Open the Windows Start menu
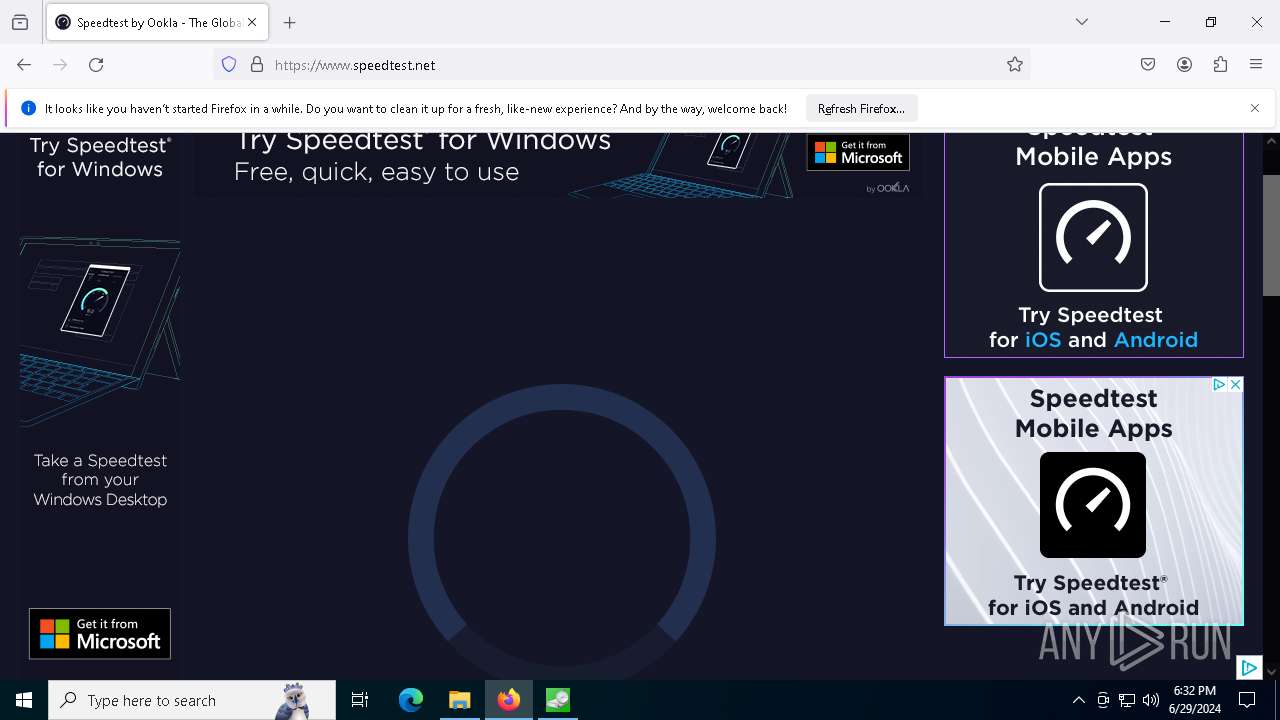 24,700
